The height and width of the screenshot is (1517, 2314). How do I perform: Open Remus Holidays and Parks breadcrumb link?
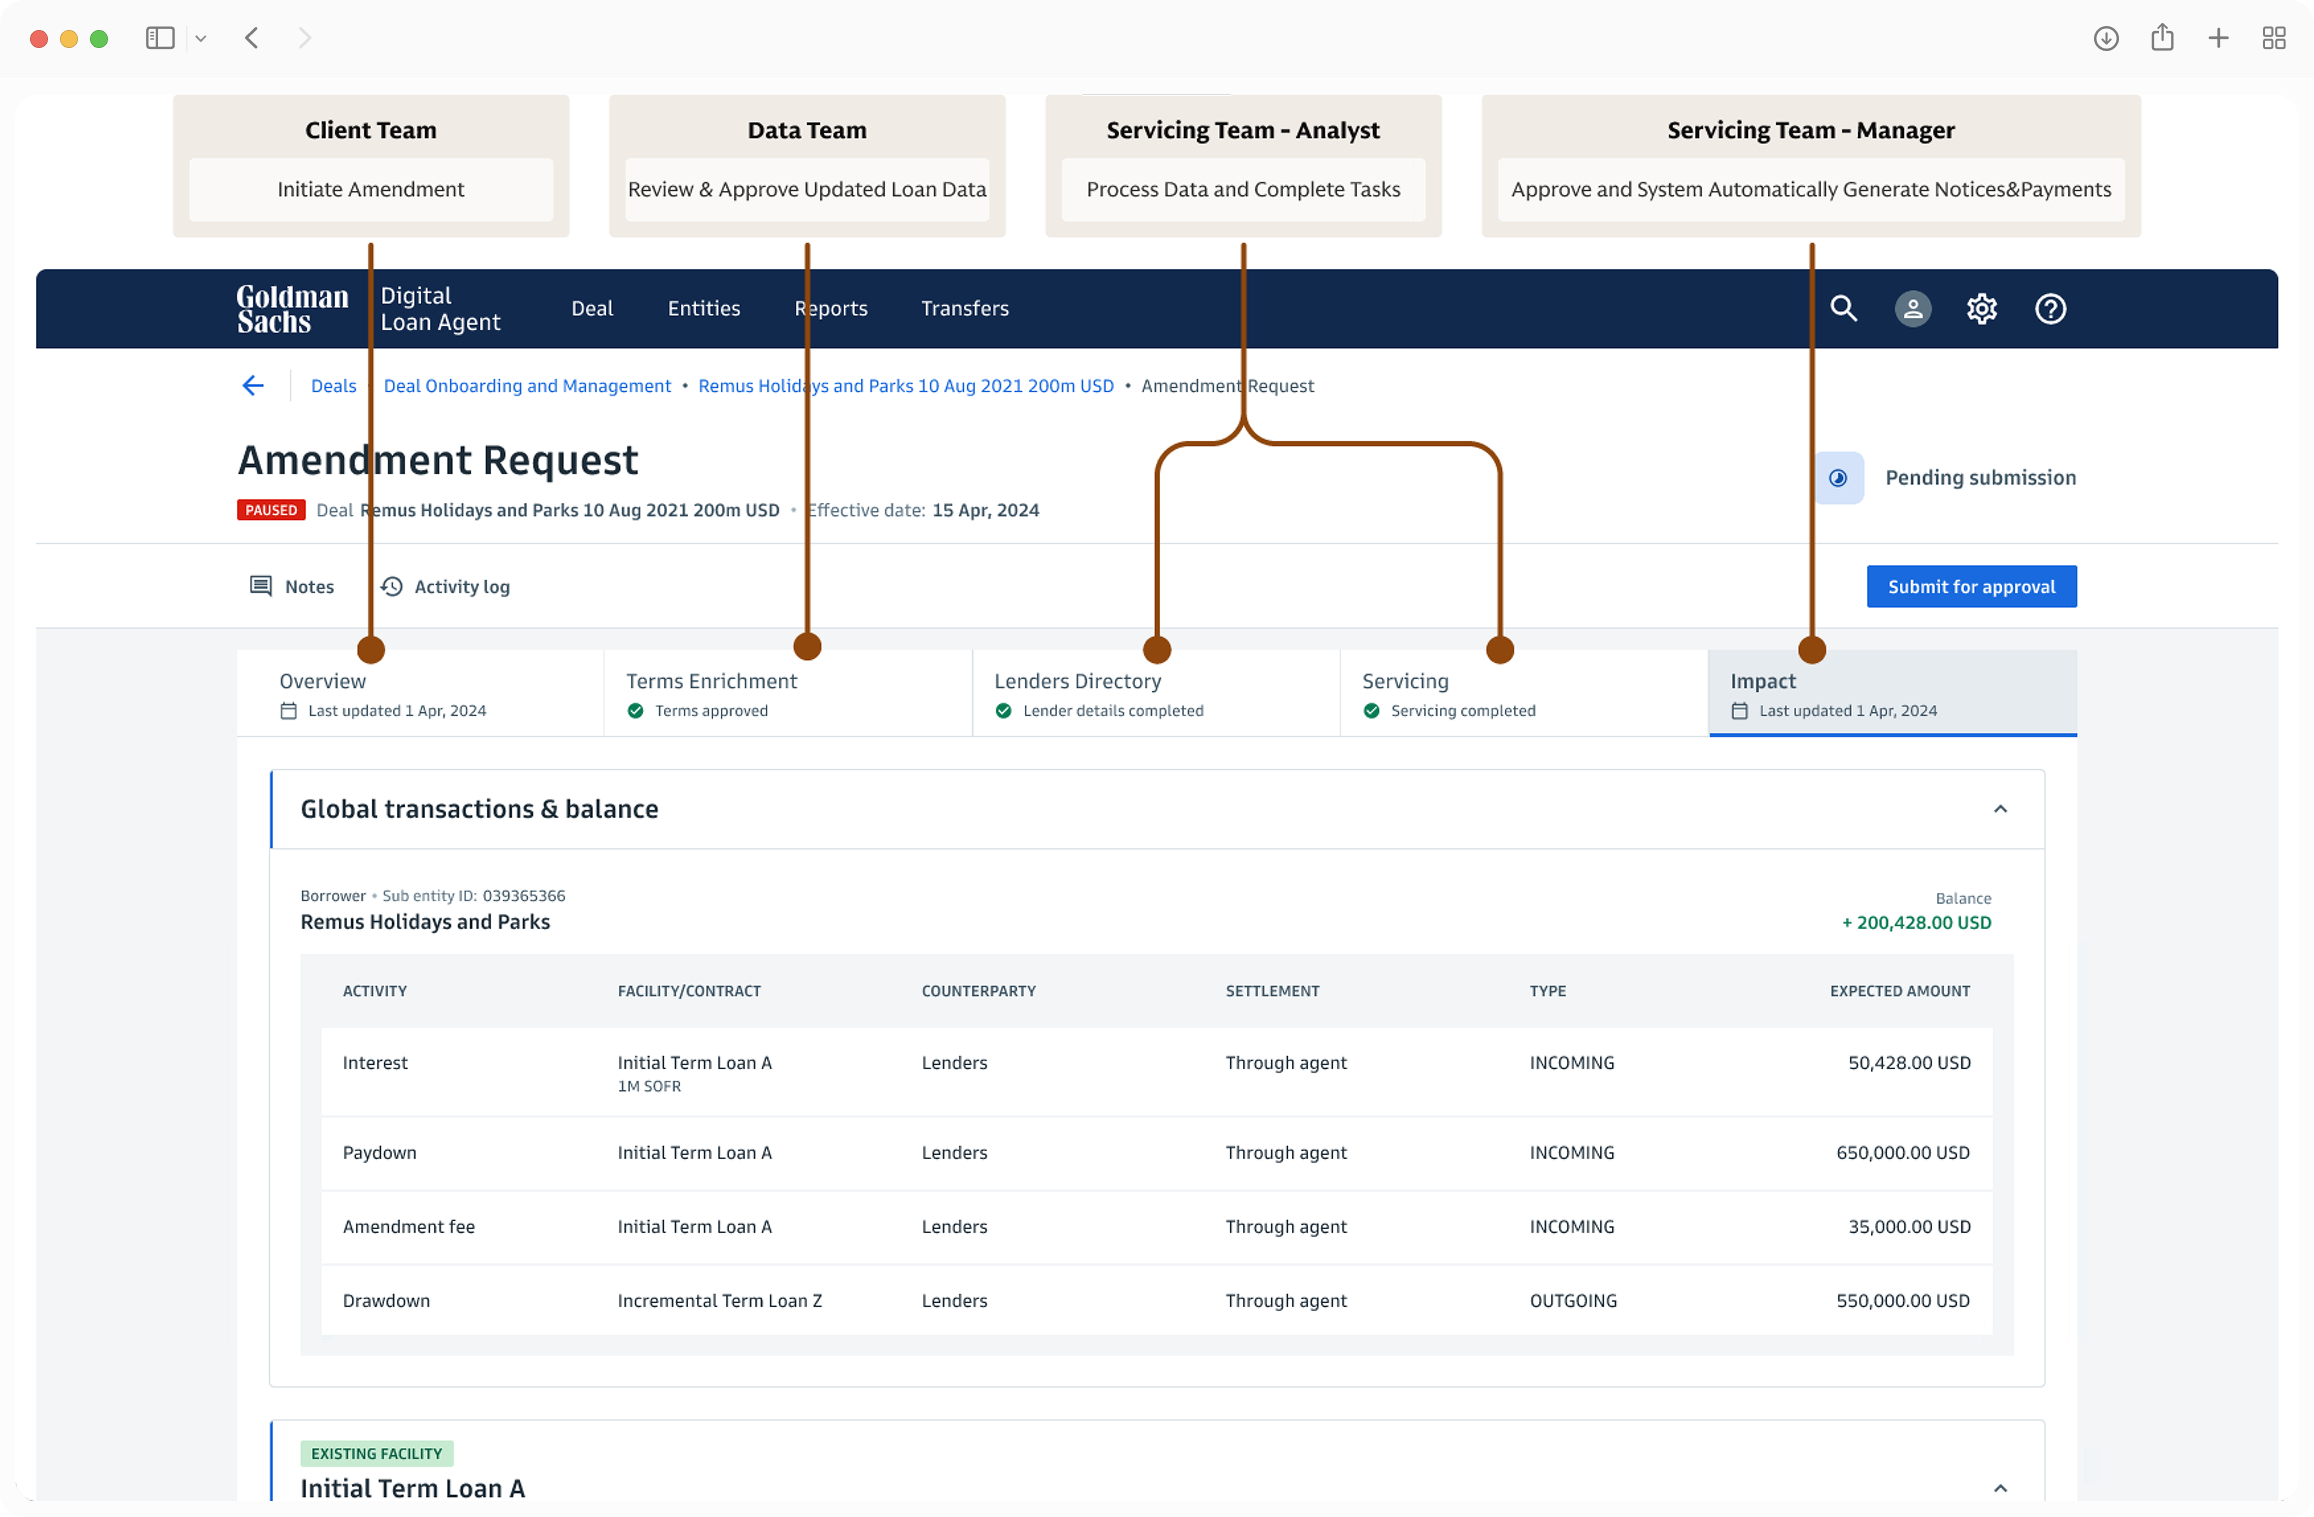[x=906, y=385]
